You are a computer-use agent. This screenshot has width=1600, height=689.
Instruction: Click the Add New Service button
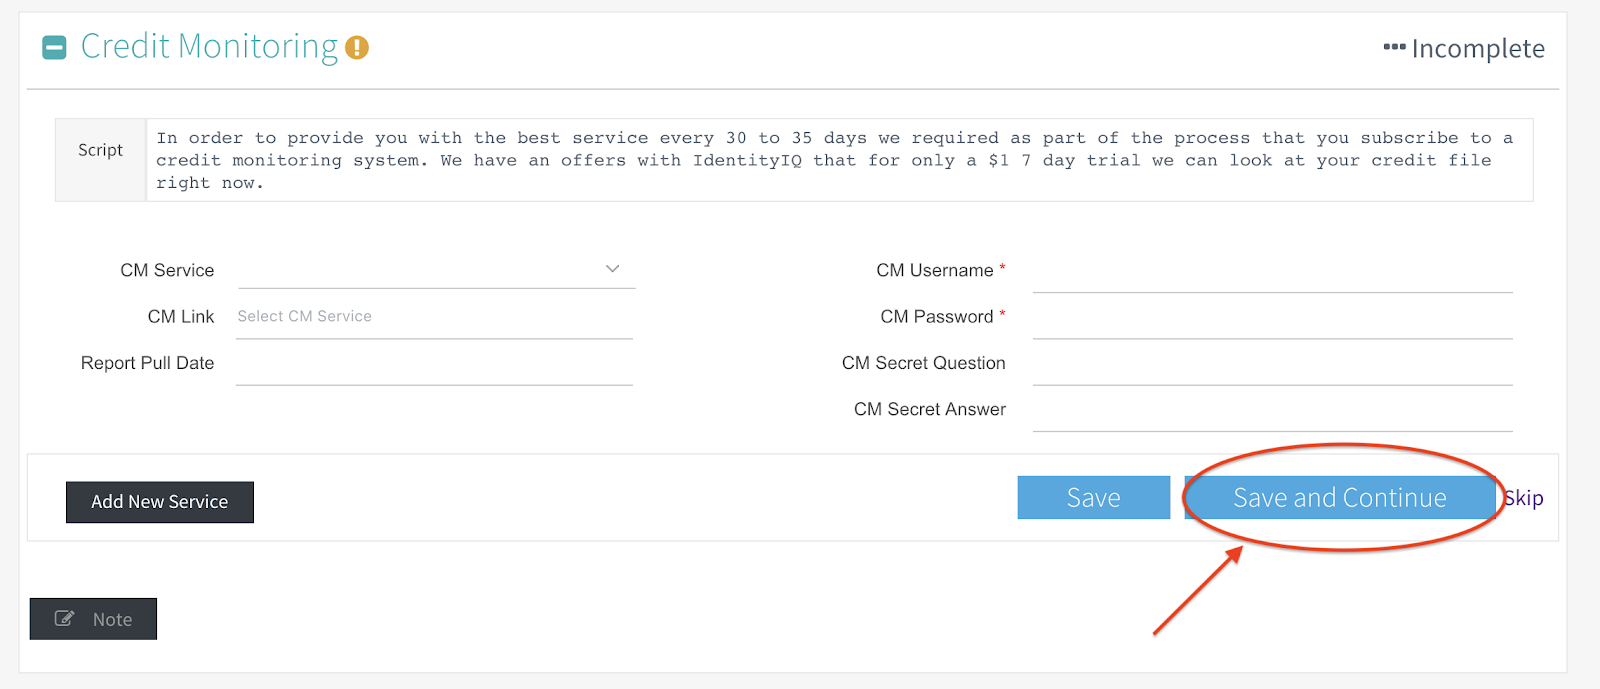tap(160, 502)
